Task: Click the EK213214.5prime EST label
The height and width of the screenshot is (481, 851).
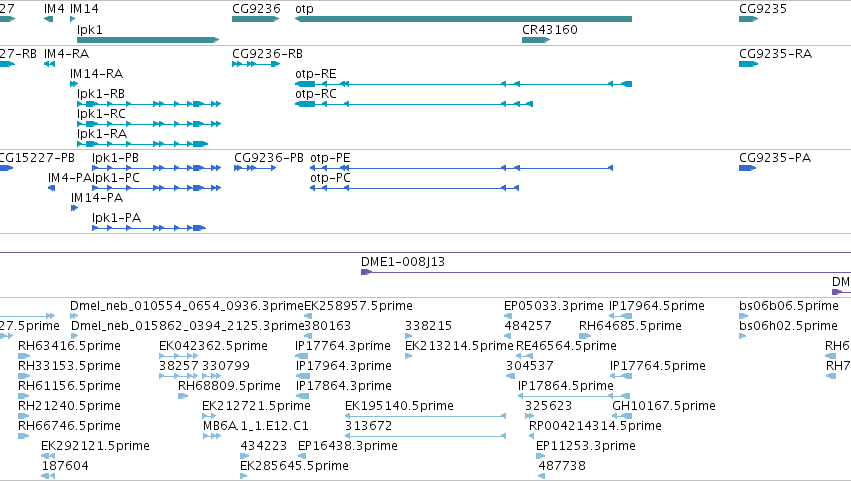Action: coord(459,346)
